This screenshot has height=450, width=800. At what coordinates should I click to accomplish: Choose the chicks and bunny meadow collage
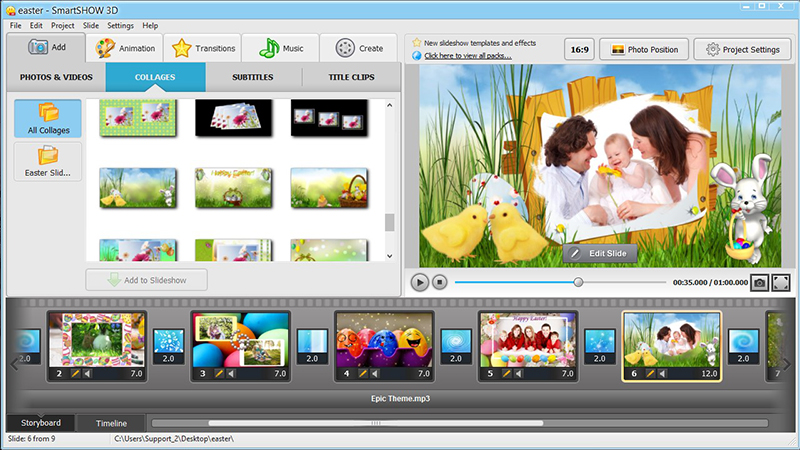[x=137, y=188]
